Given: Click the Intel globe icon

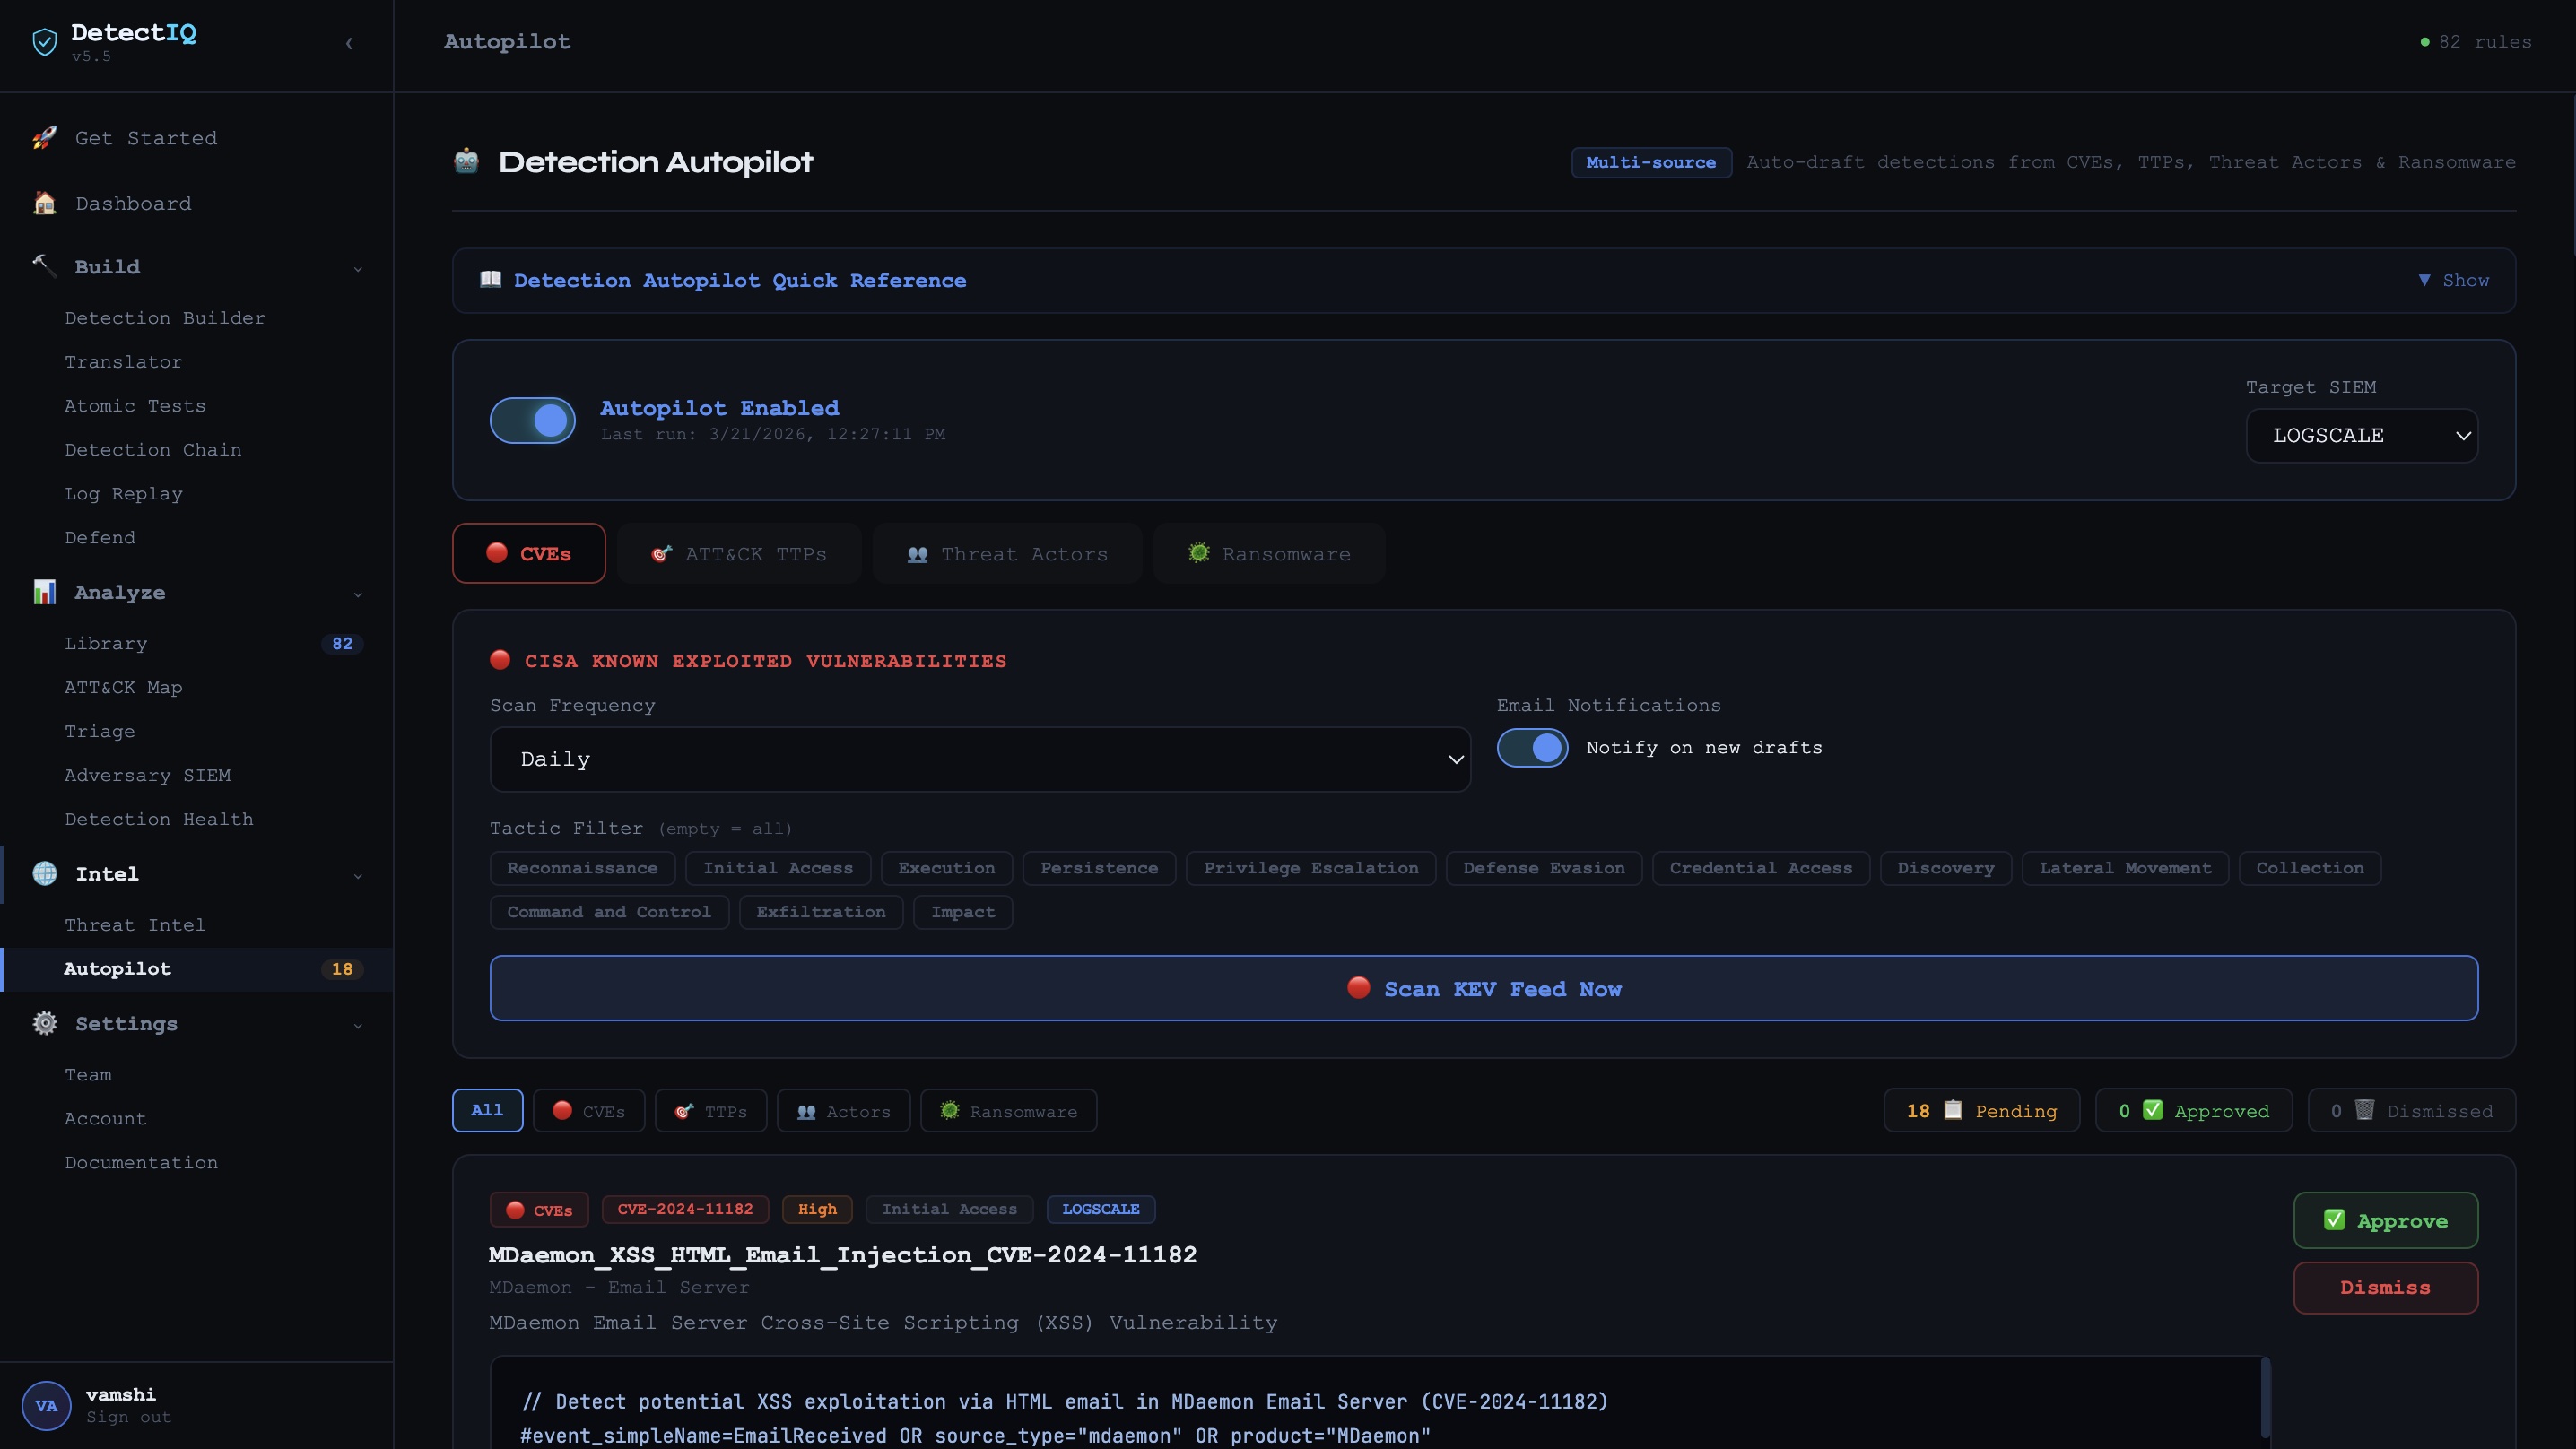Looking at the screenshot, I should coord(44,873).
